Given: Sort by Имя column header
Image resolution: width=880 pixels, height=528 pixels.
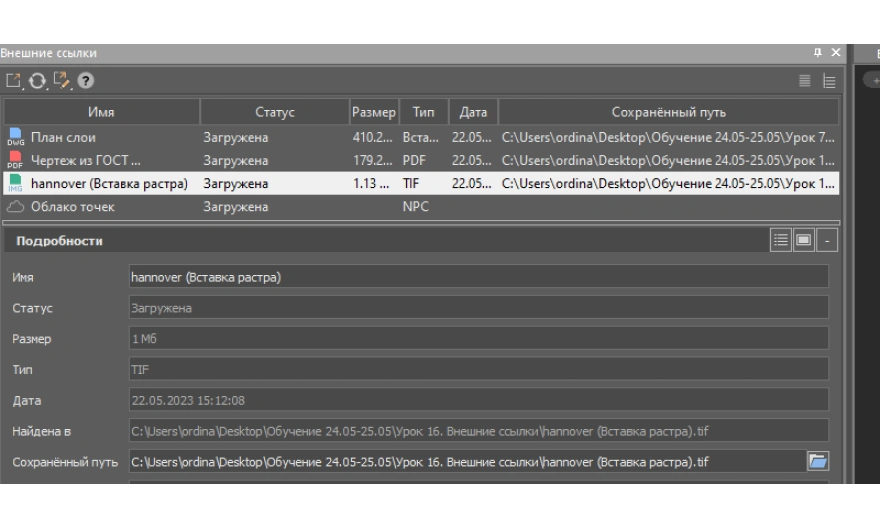Looking at the screenshot, I should (101, 112).
